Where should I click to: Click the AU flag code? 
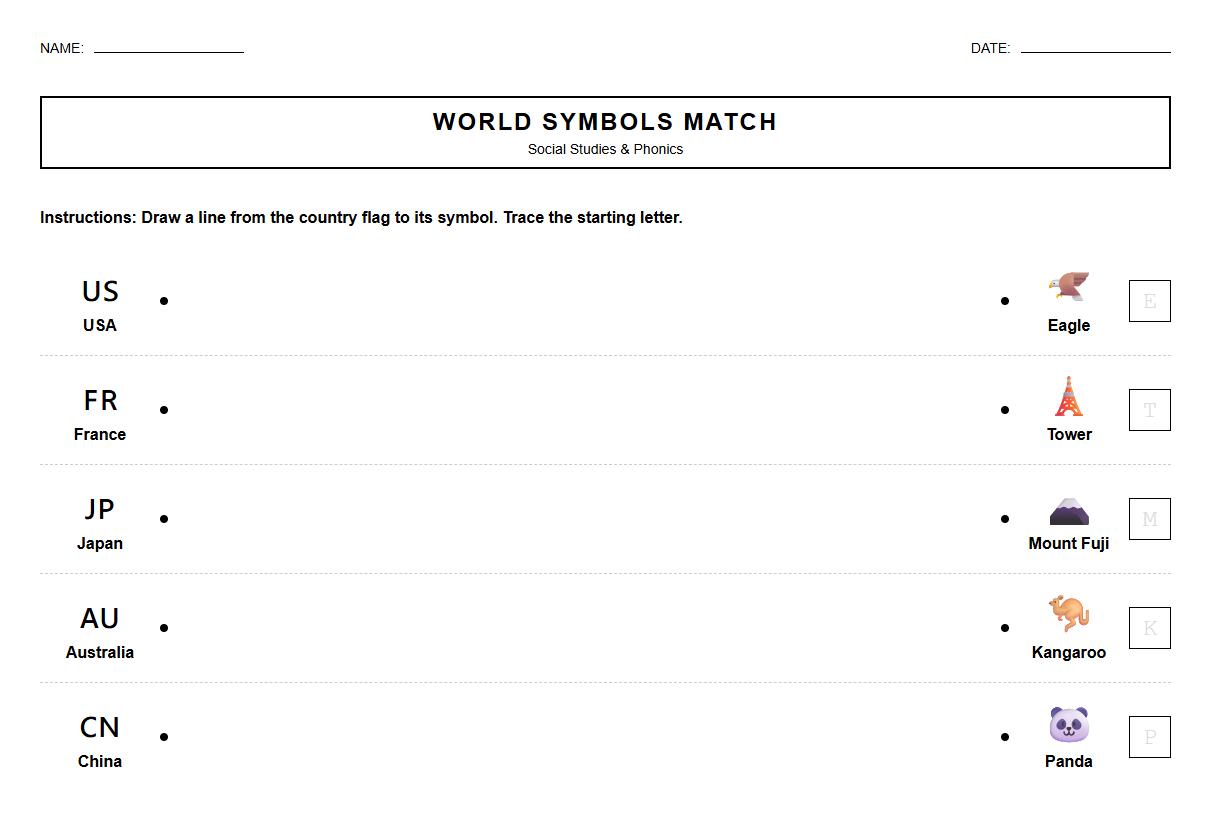[x=100, y=619]
